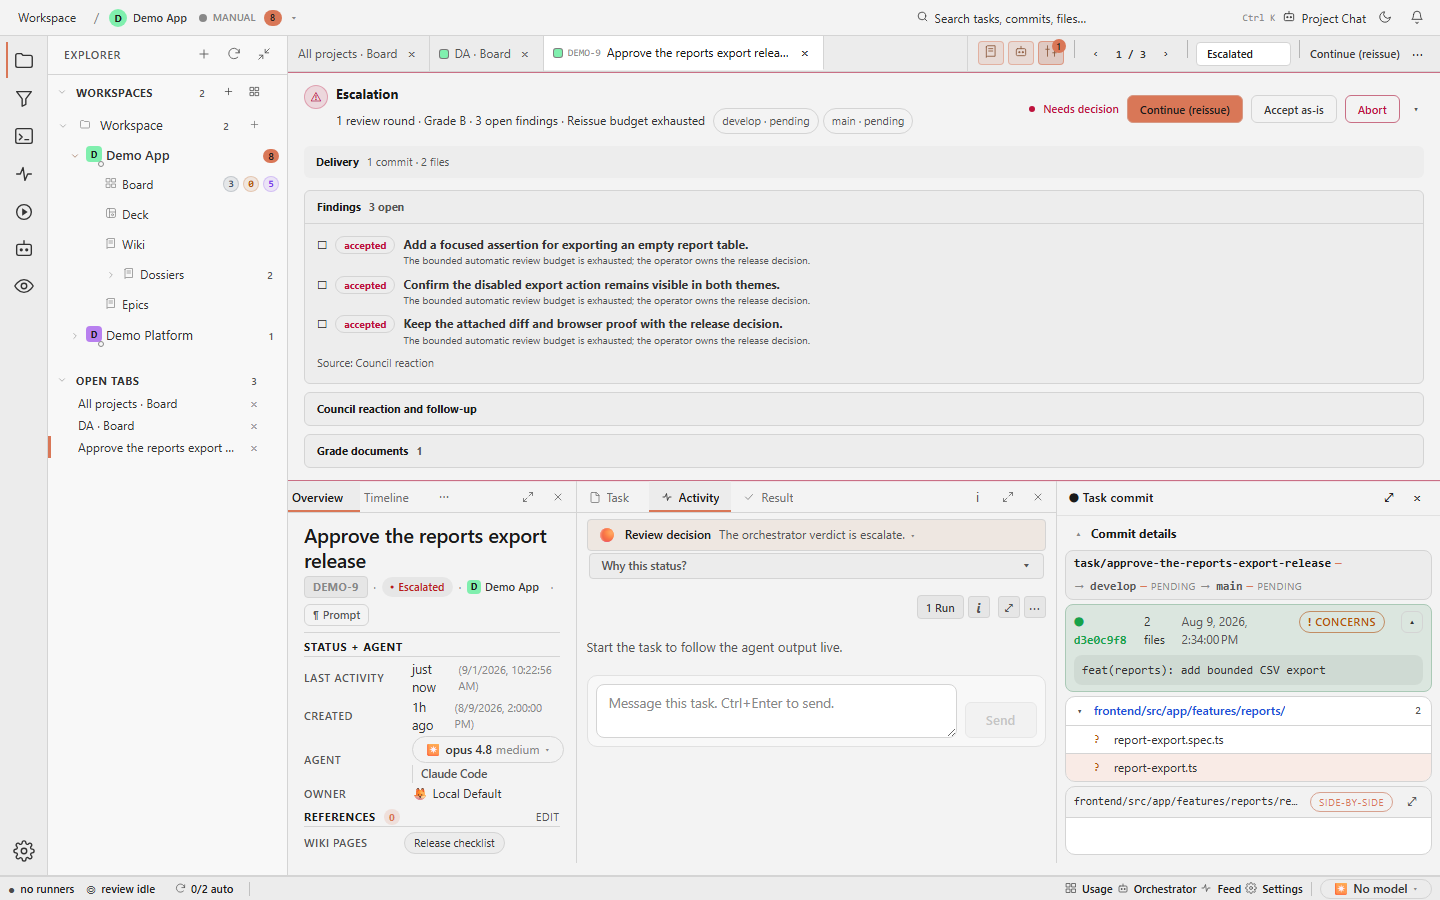Open settings gear in sidebar bottom
1440x900 pixels.
24,851
